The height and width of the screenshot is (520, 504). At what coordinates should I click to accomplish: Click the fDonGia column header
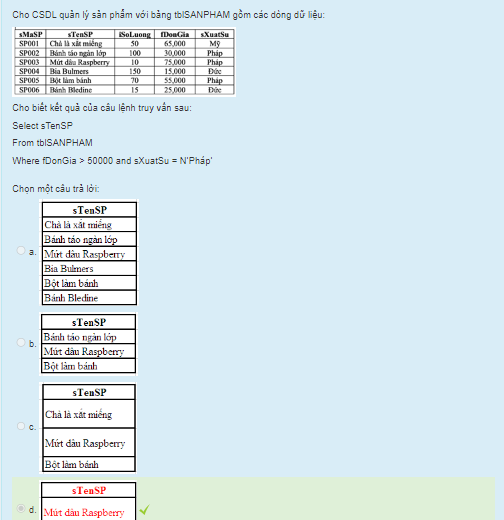(x=175, y=34)
